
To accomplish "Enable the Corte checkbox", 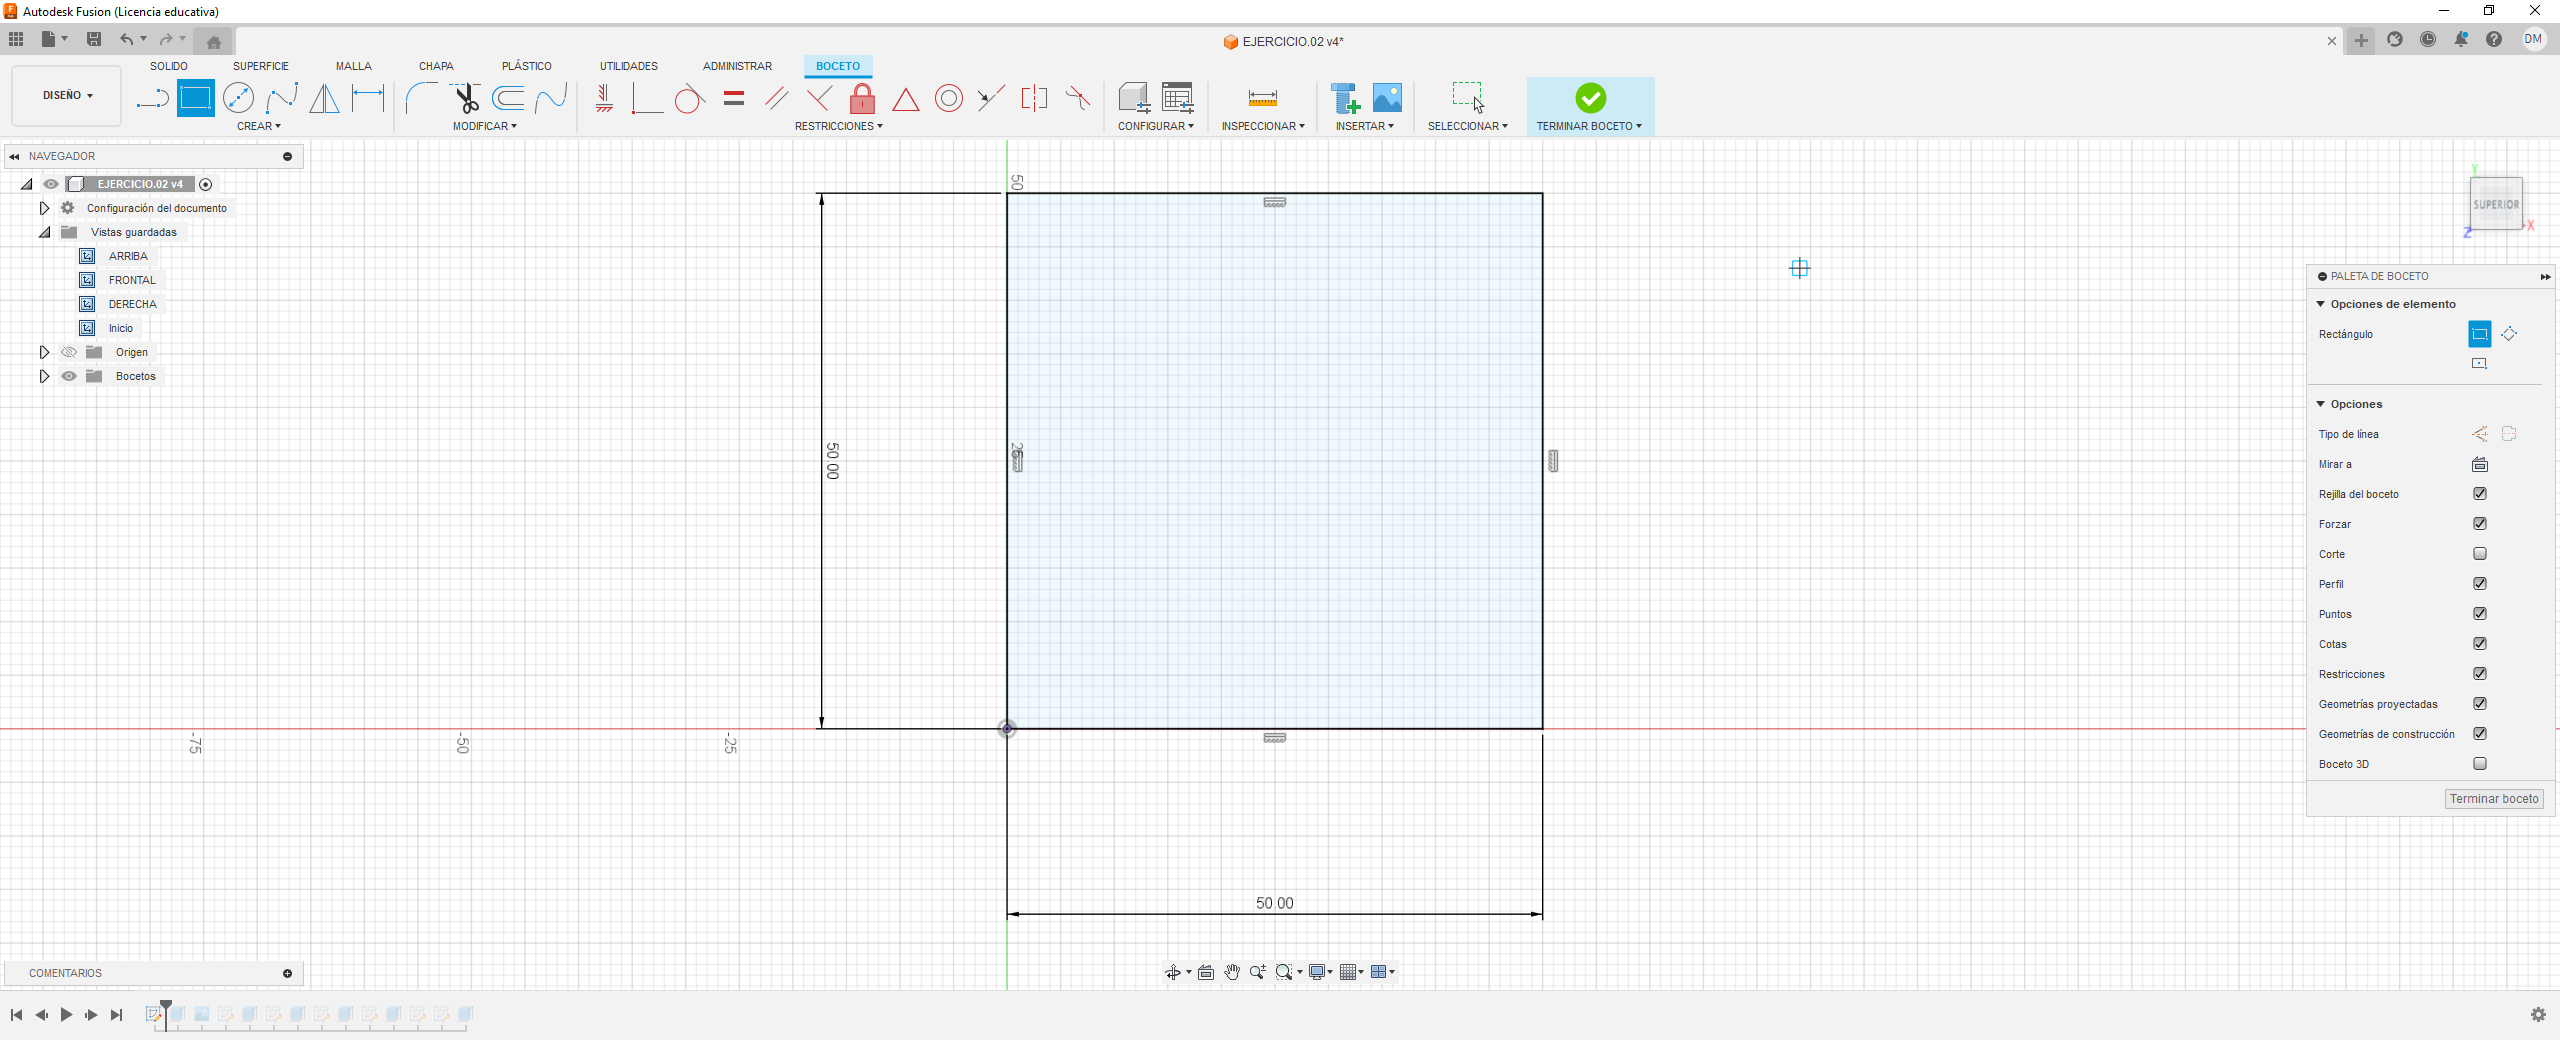I will (2480, 554).
